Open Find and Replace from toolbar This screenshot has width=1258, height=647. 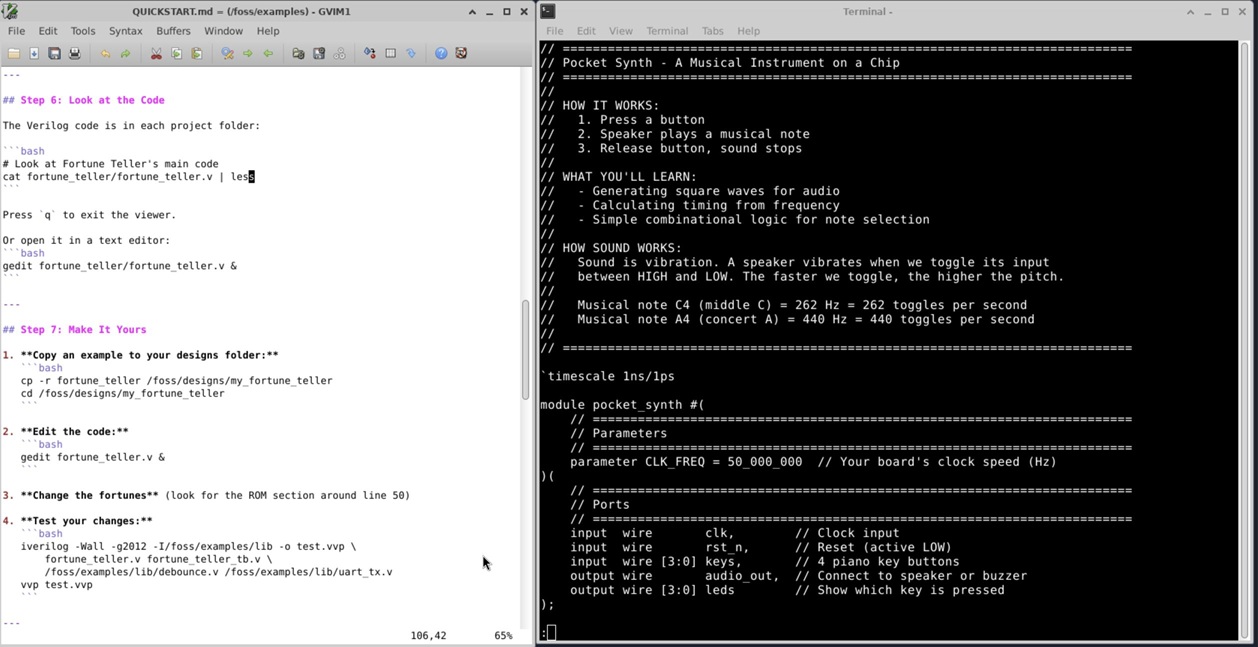(x=227, y=54)
